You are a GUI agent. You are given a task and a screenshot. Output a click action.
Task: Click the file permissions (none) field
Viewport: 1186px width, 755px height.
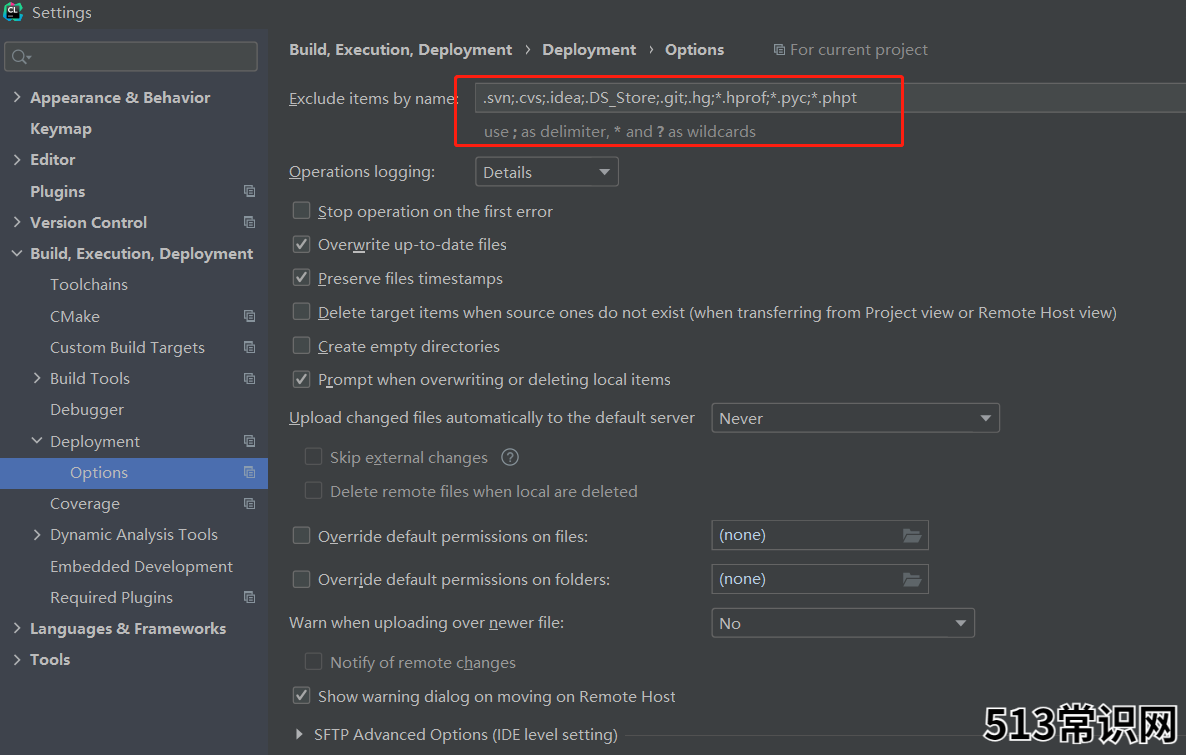(x=820, y=535)
